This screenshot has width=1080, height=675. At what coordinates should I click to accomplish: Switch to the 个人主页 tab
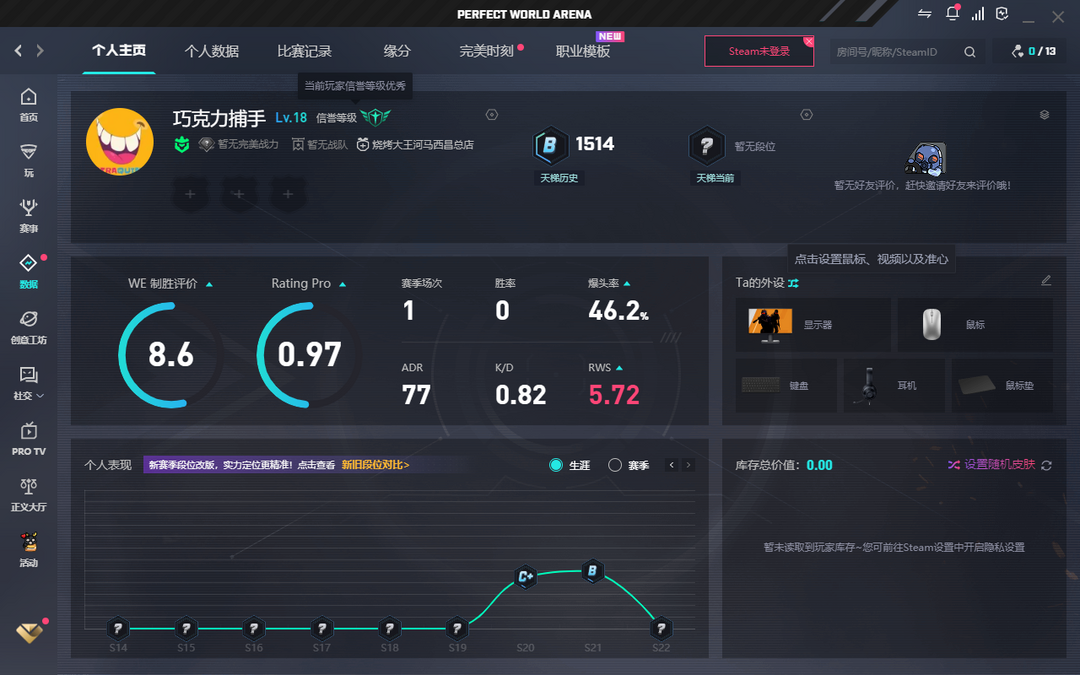[118, 50]
